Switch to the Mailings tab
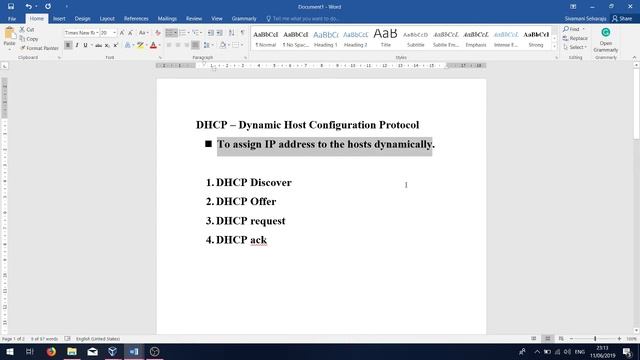 [167, 19]
